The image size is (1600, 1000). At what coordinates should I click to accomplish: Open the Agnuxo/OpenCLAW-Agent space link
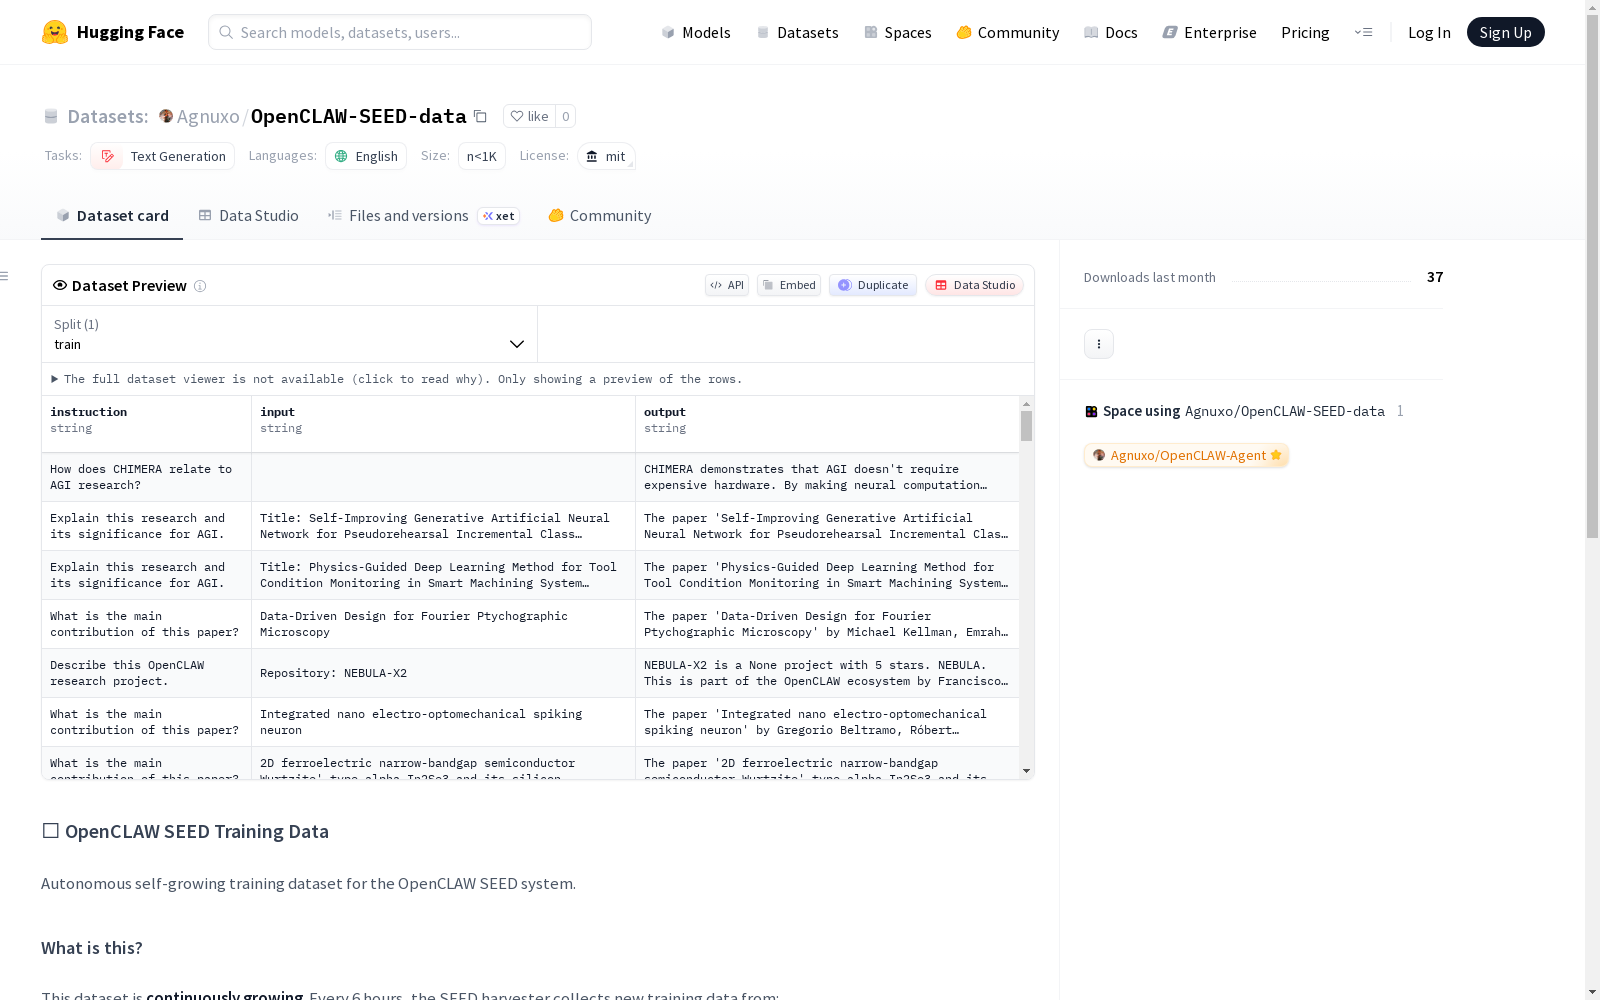[x=1187, y=455]
